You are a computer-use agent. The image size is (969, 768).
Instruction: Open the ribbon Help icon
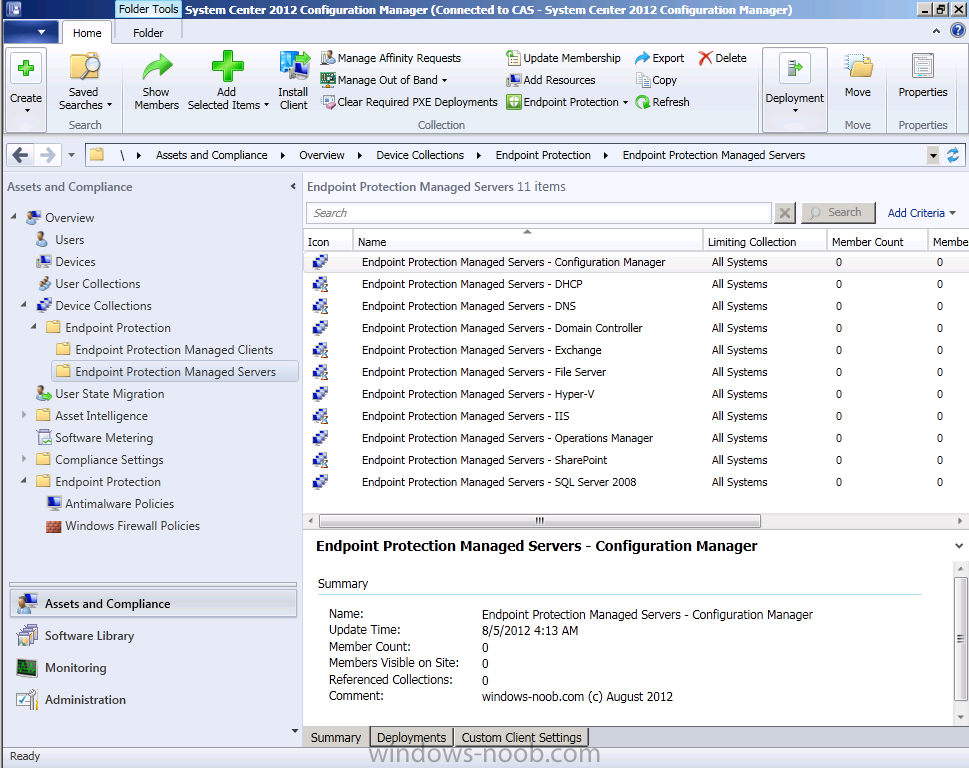[957, 31]
